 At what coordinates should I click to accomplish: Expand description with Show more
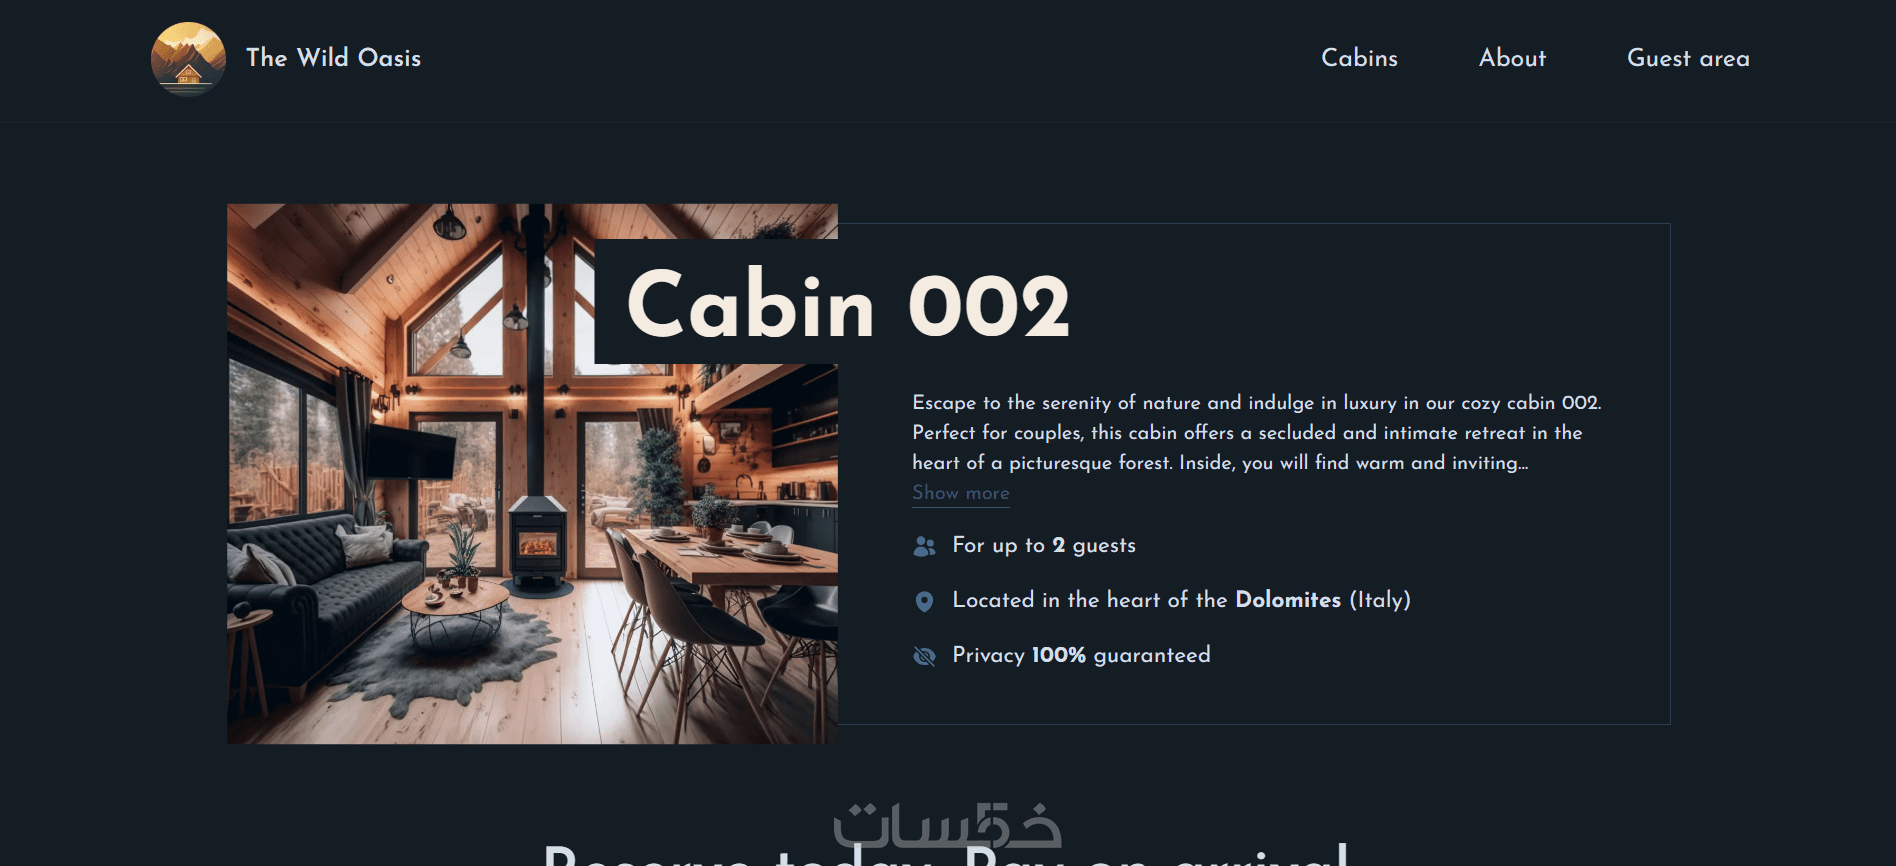point(960,493)
